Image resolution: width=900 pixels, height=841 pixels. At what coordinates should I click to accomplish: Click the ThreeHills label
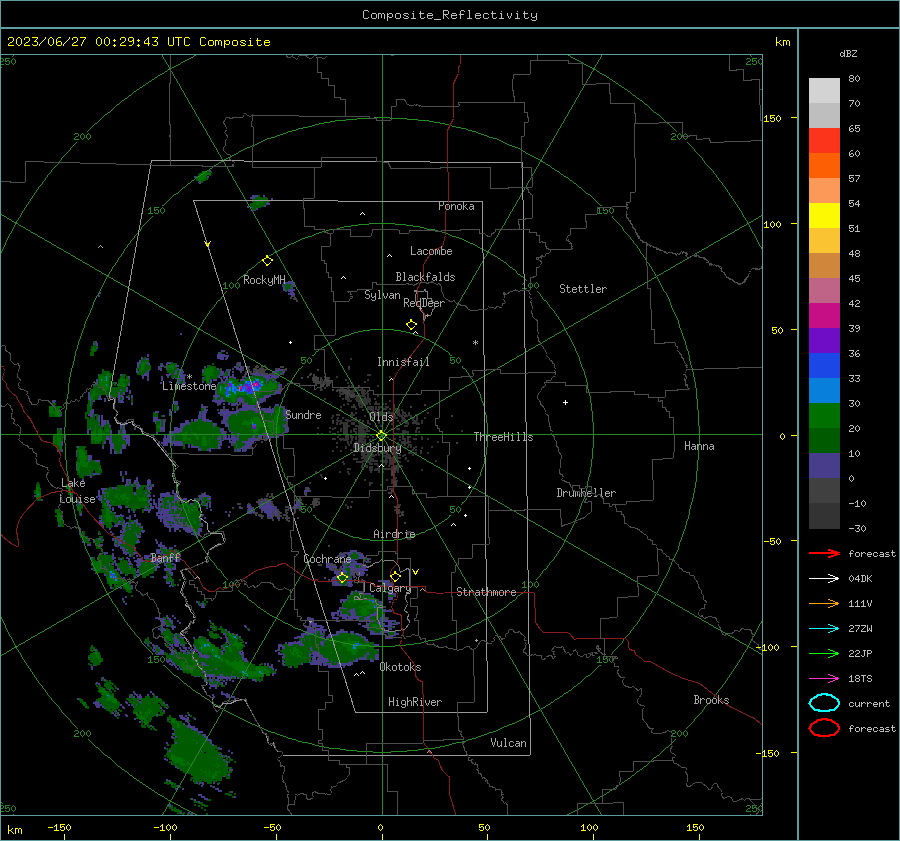tap(503, 437)
